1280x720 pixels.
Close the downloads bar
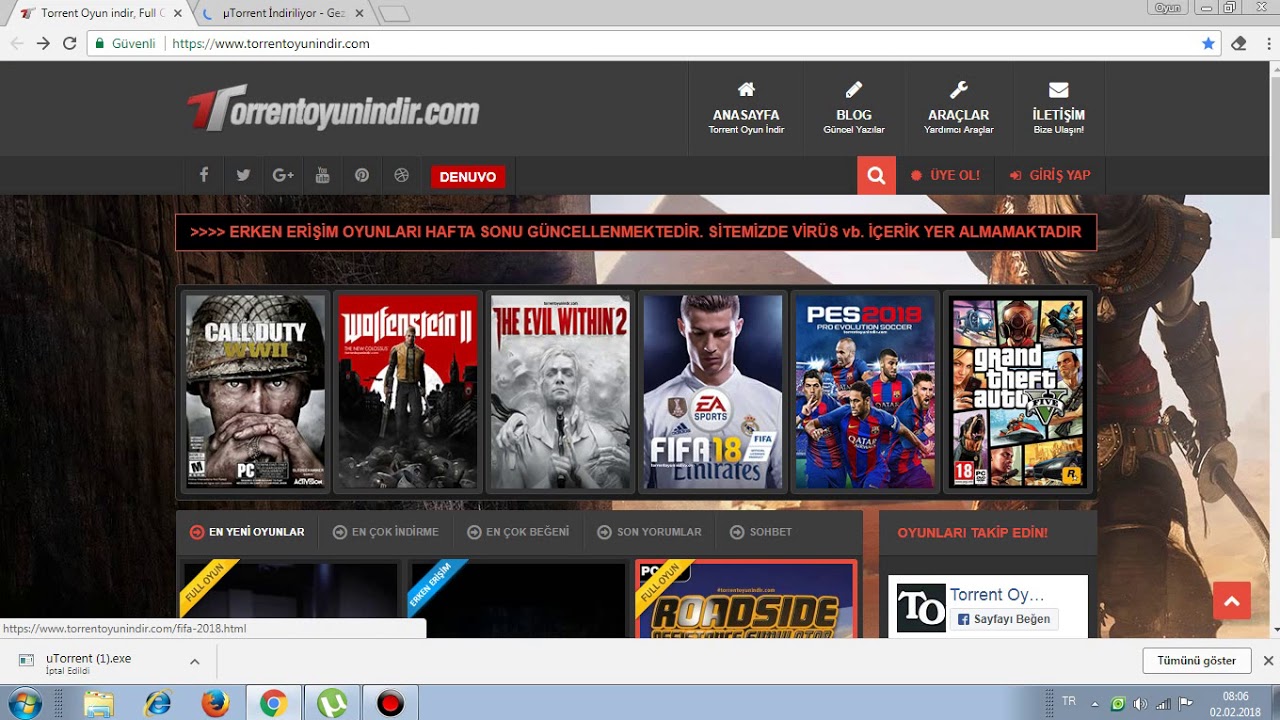point(1268,660)
